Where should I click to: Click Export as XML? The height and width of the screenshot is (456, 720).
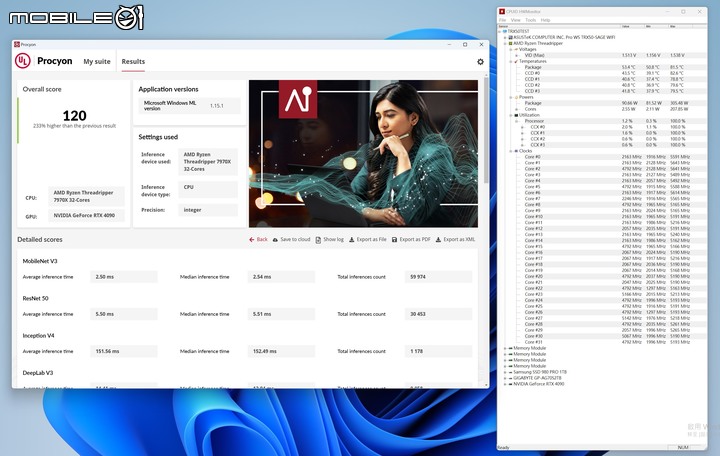(455, 239)
